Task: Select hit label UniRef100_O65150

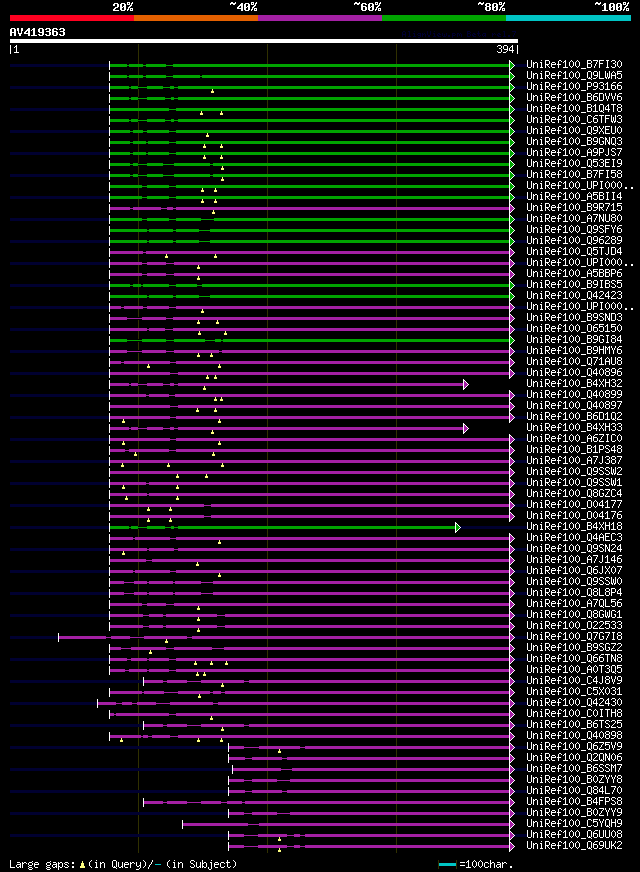Action: point(574,329)
